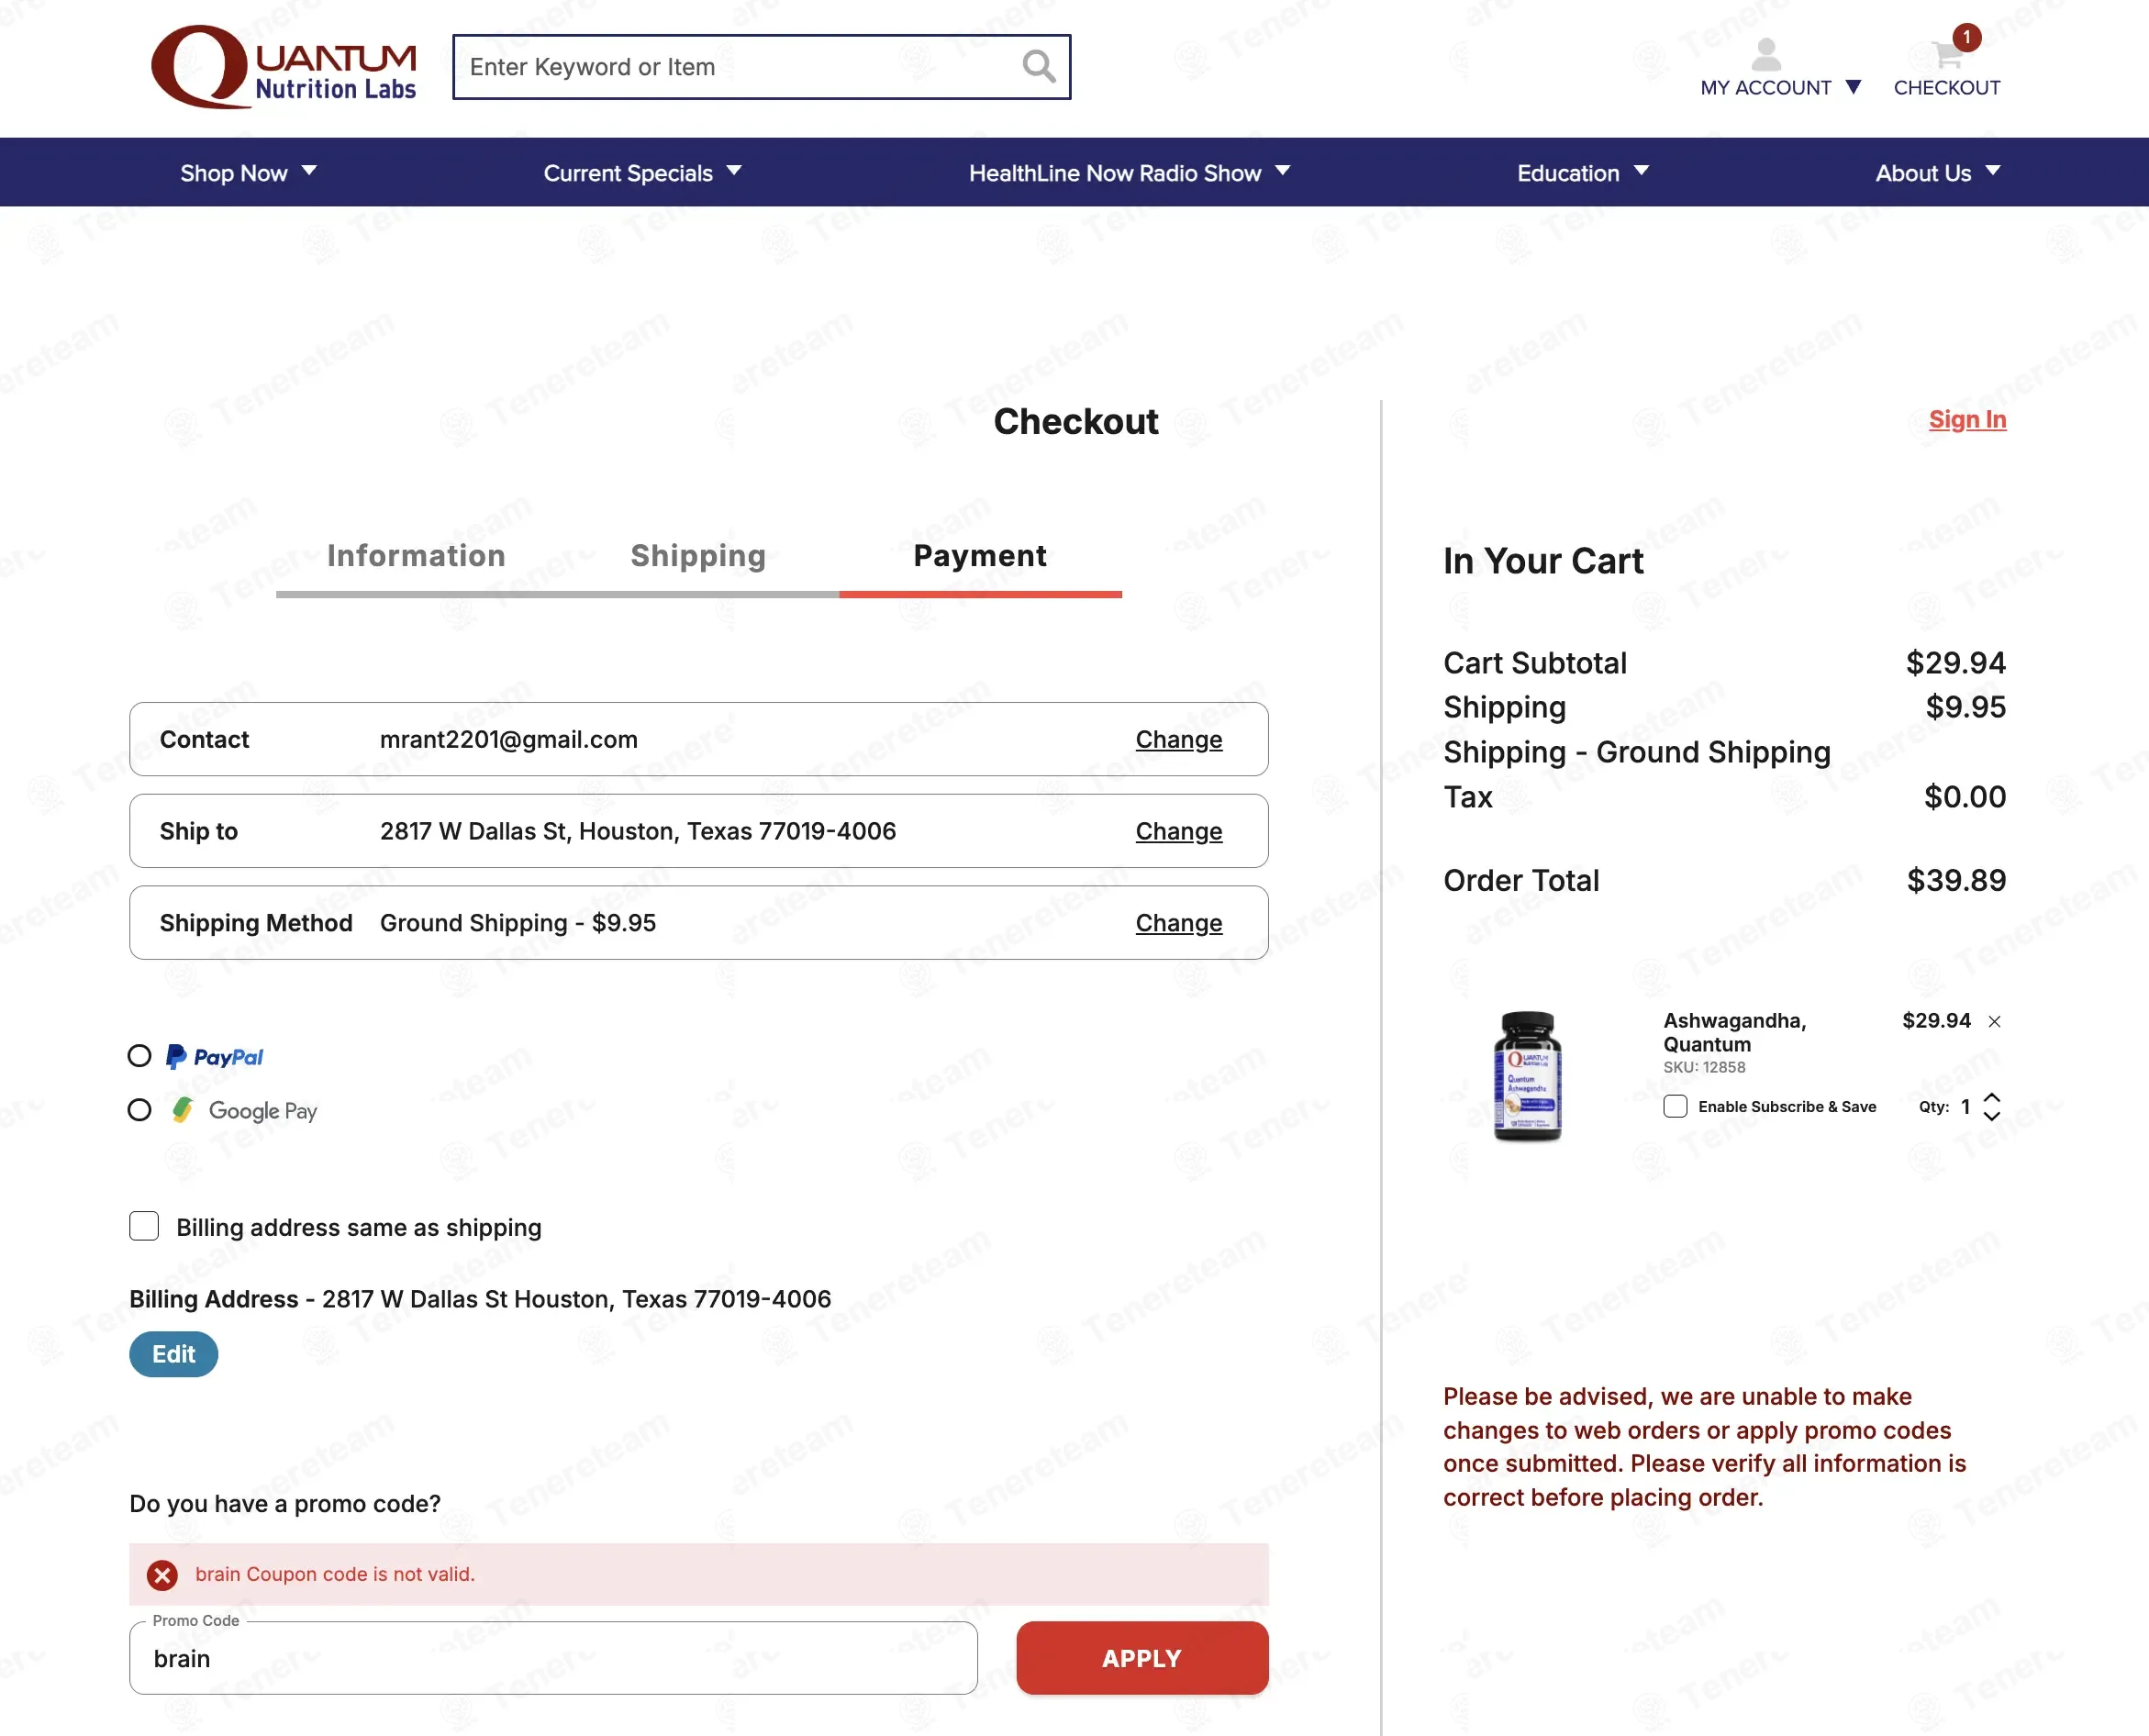Remove Ashwagandha item with the X icon

point(1994,1021)
